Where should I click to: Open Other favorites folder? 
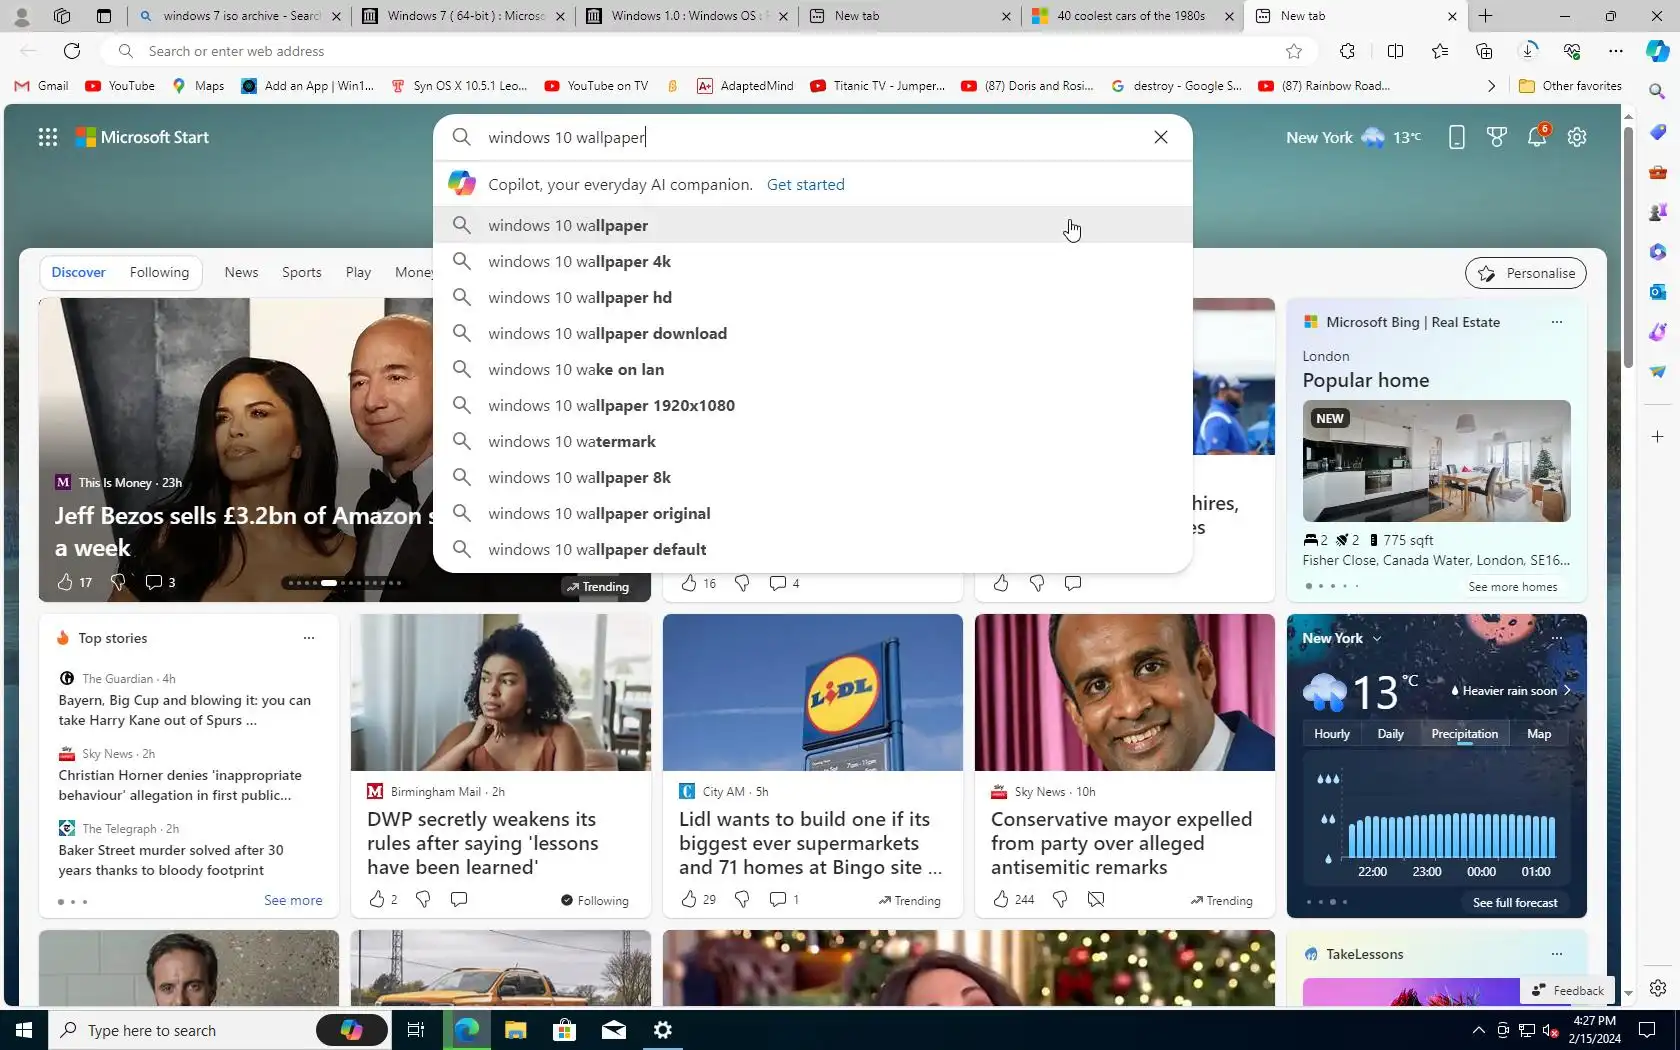click(1570, 86)
